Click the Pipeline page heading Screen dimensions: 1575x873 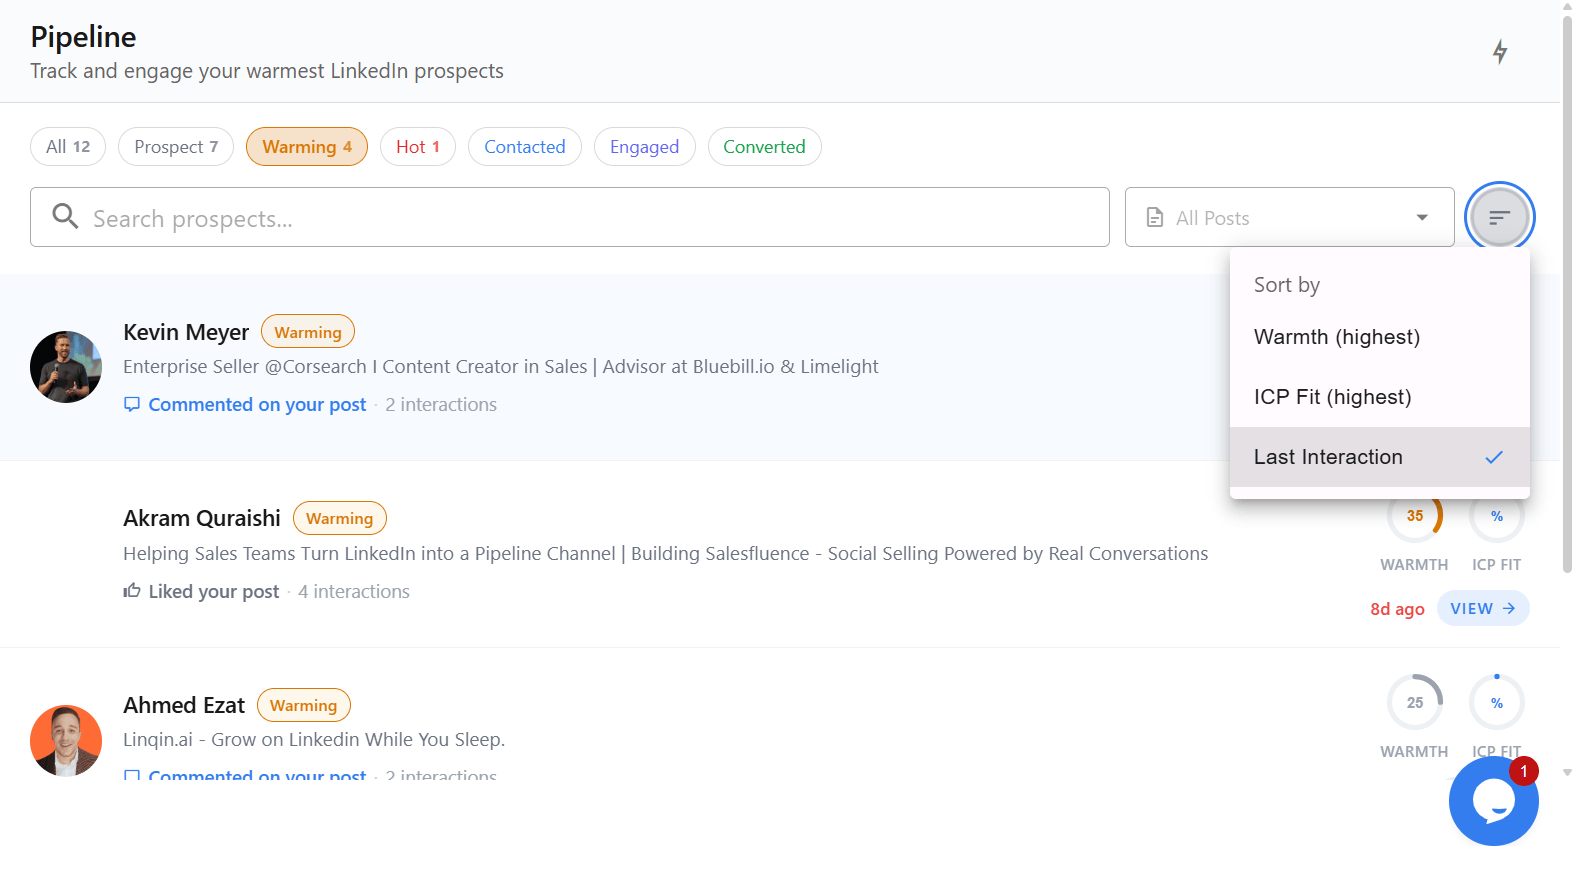(83, 37)
